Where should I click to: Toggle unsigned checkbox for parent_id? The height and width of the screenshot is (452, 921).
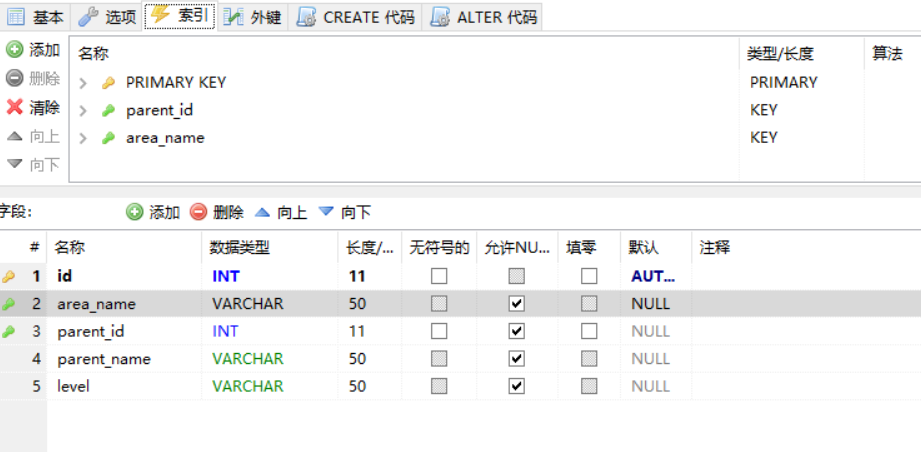(439, 331)
